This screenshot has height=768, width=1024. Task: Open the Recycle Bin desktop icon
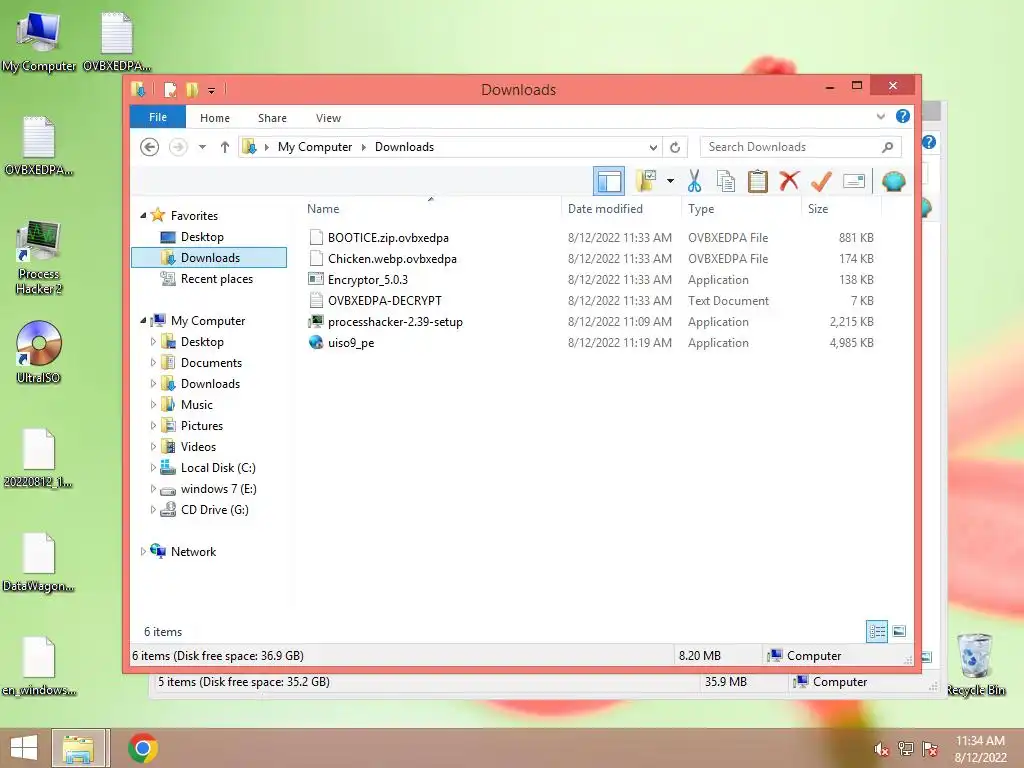click(x=976, y=665)
